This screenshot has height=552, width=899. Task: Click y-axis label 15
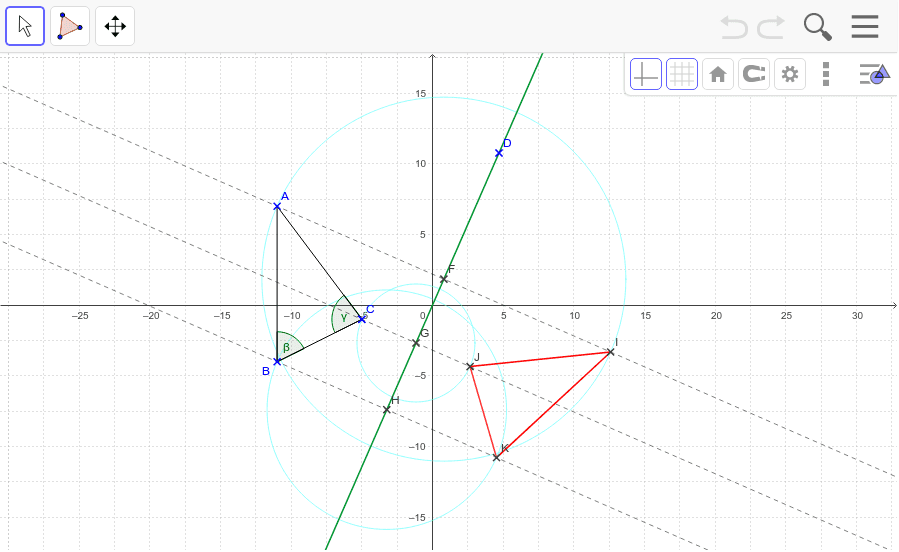point(421,93)
